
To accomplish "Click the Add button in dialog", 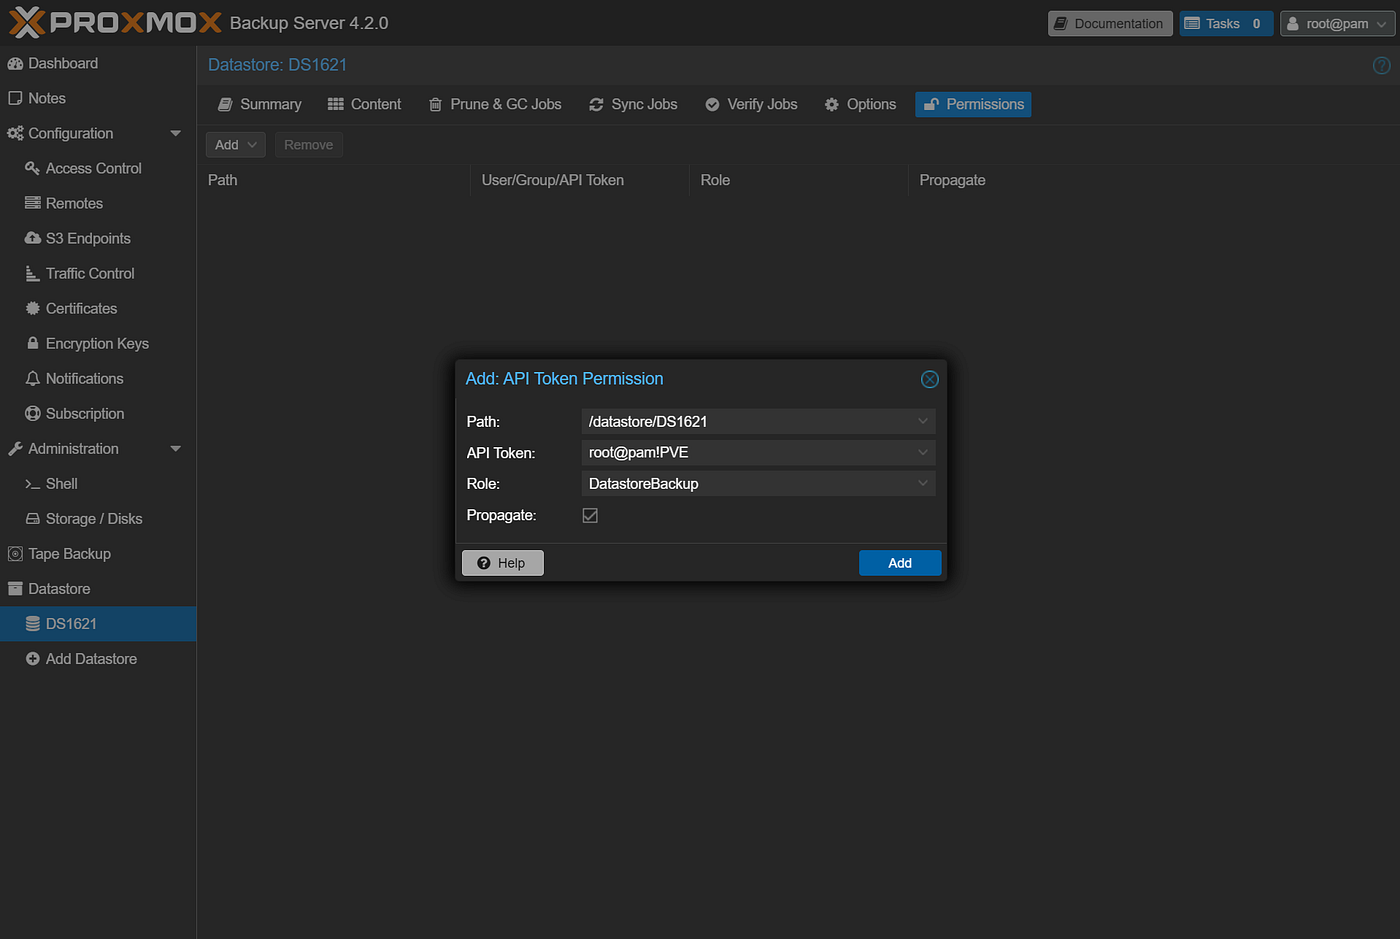I will [899, 563].
